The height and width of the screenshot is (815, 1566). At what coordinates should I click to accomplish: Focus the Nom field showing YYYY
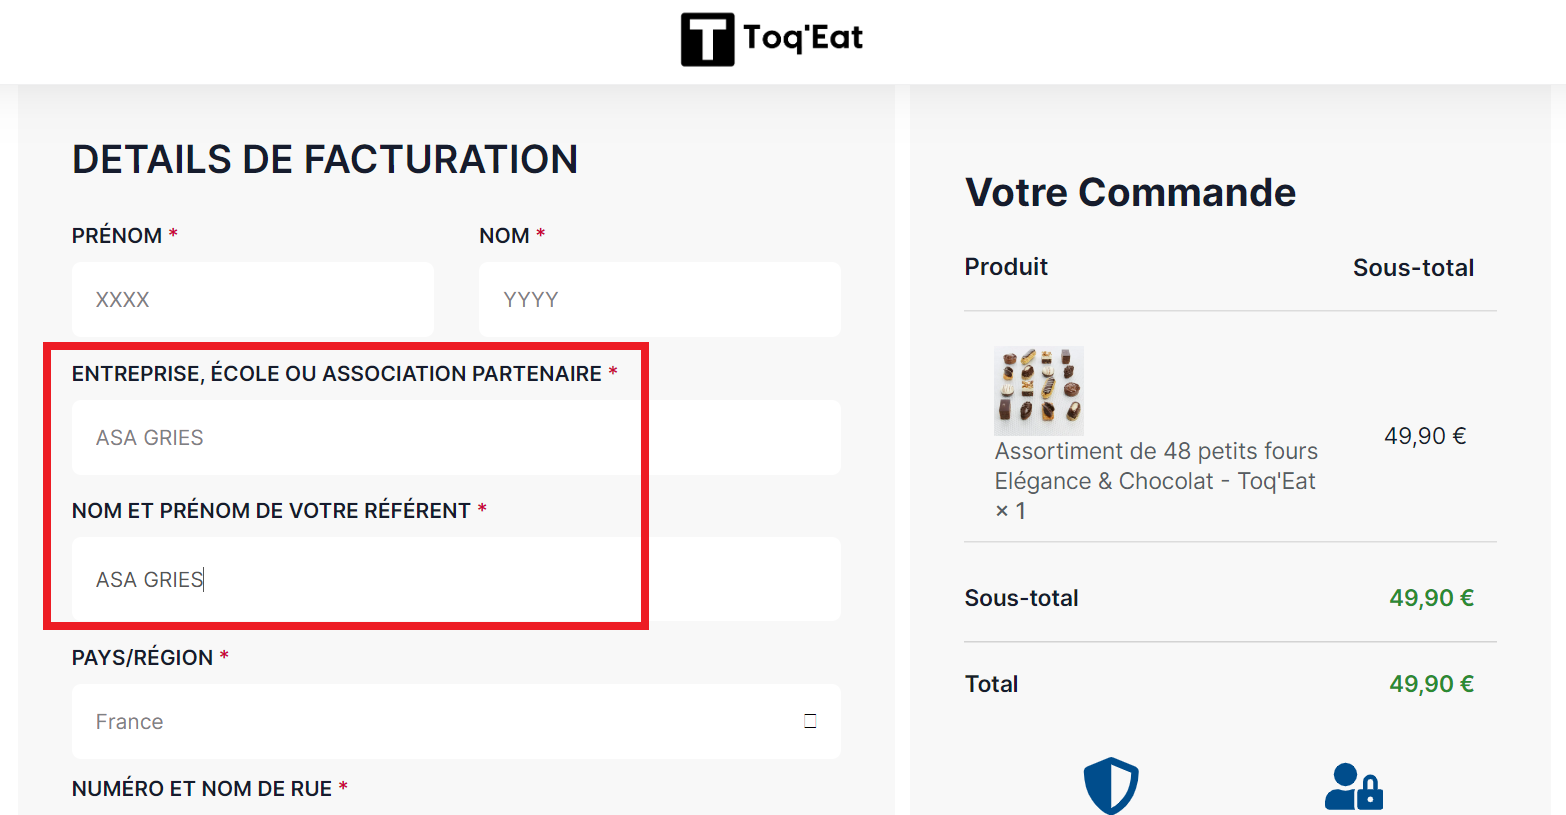point(660,299)
